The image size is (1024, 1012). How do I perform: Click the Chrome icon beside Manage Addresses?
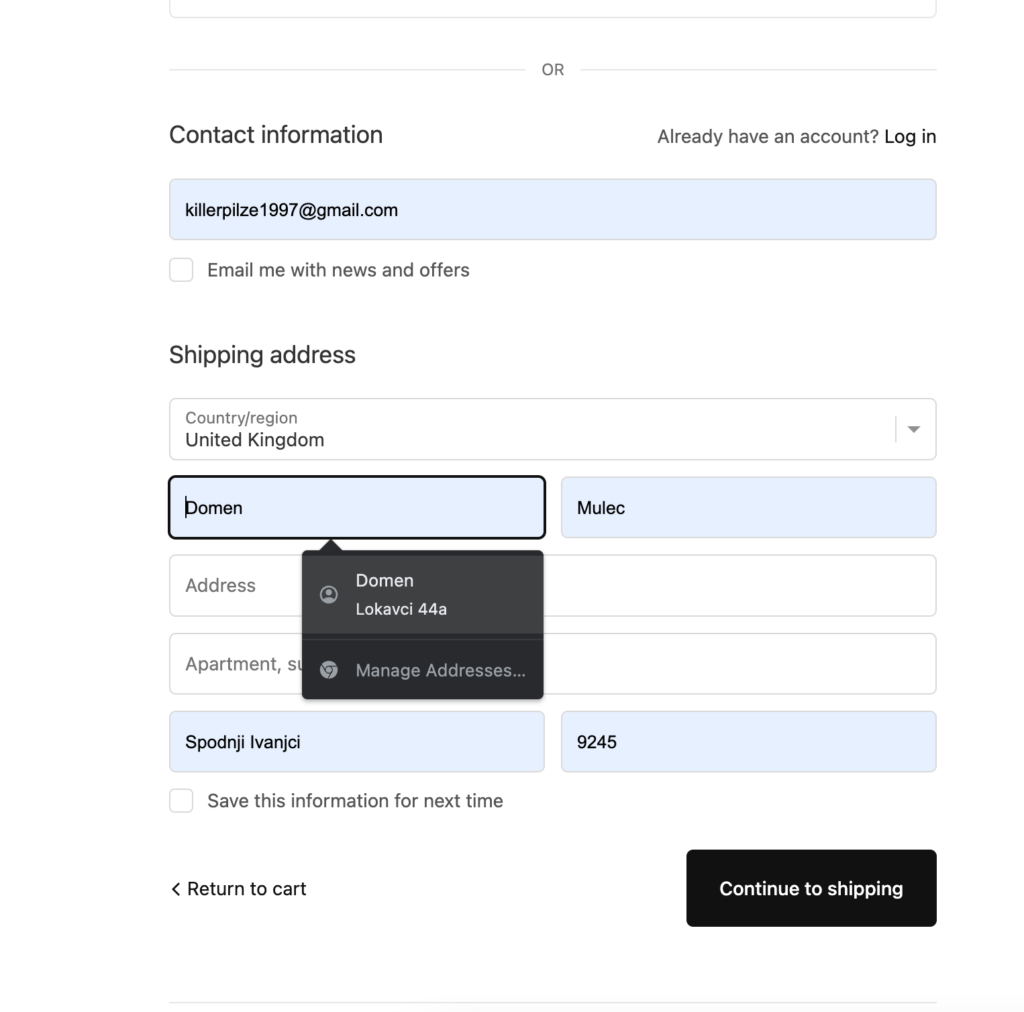point(328,670)
